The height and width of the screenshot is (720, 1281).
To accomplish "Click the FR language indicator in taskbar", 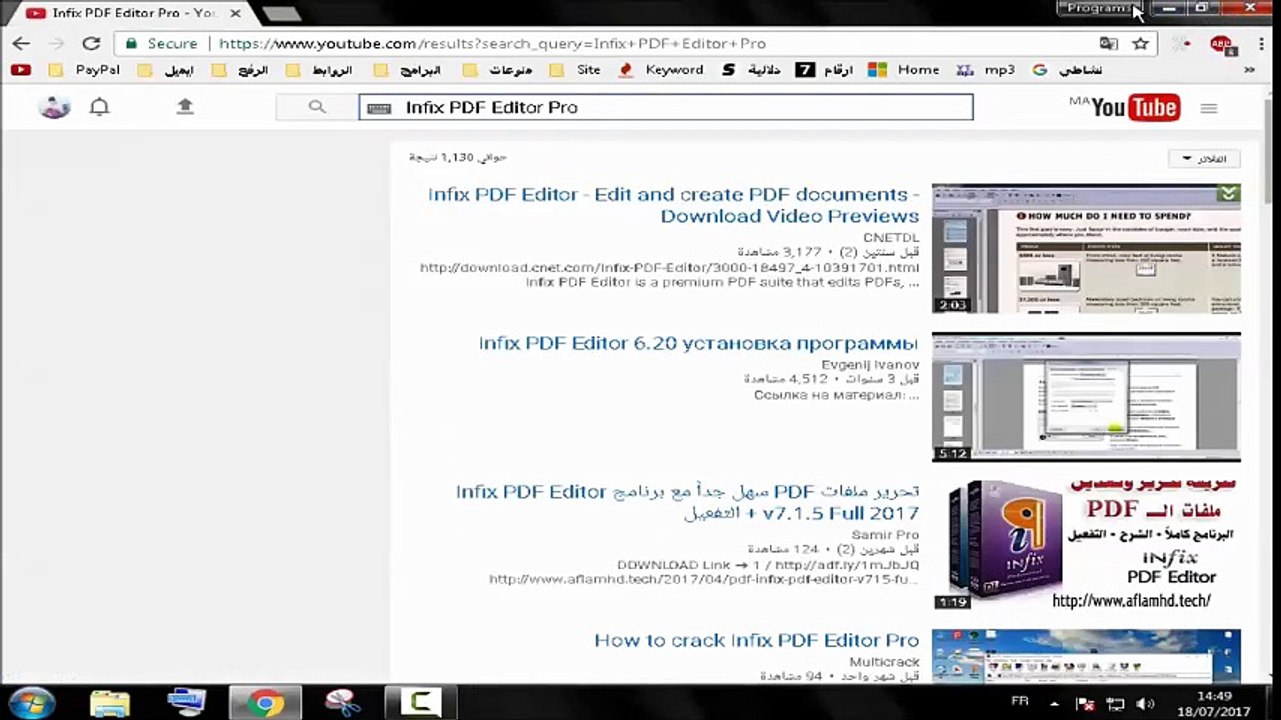I will point(1020,702).
